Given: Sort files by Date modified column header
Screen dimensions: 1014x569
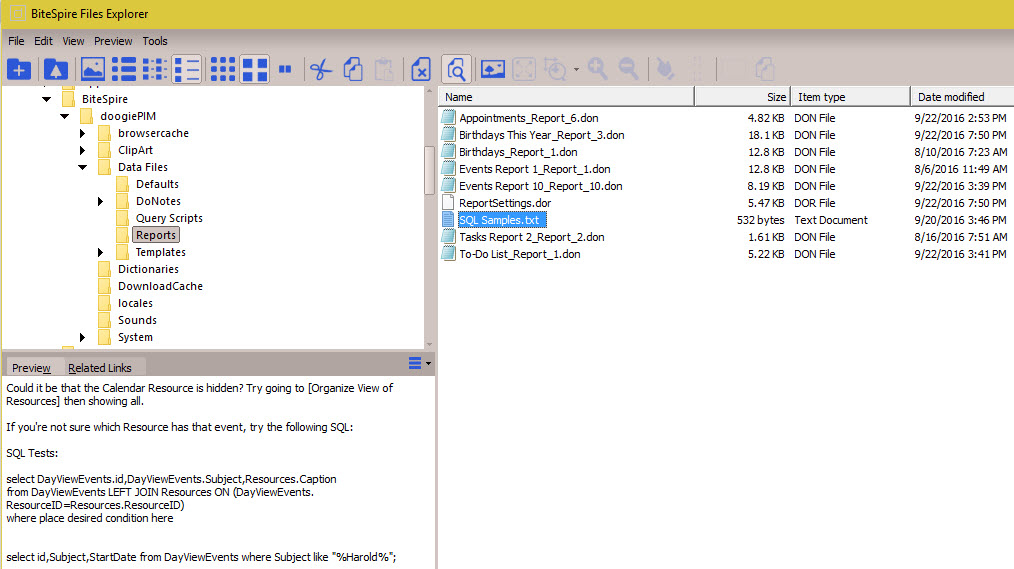Looking at the screenshot, I should (x=962, y=97).
